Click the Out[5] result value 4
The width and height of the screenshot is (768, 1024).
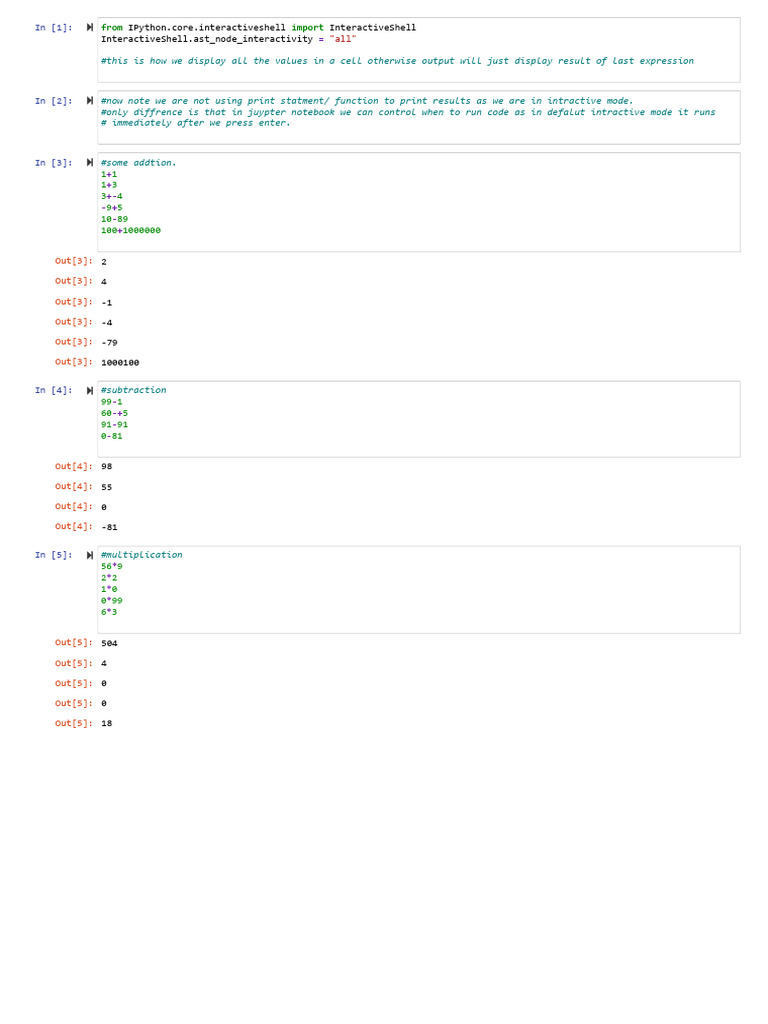tap(104, 664)
